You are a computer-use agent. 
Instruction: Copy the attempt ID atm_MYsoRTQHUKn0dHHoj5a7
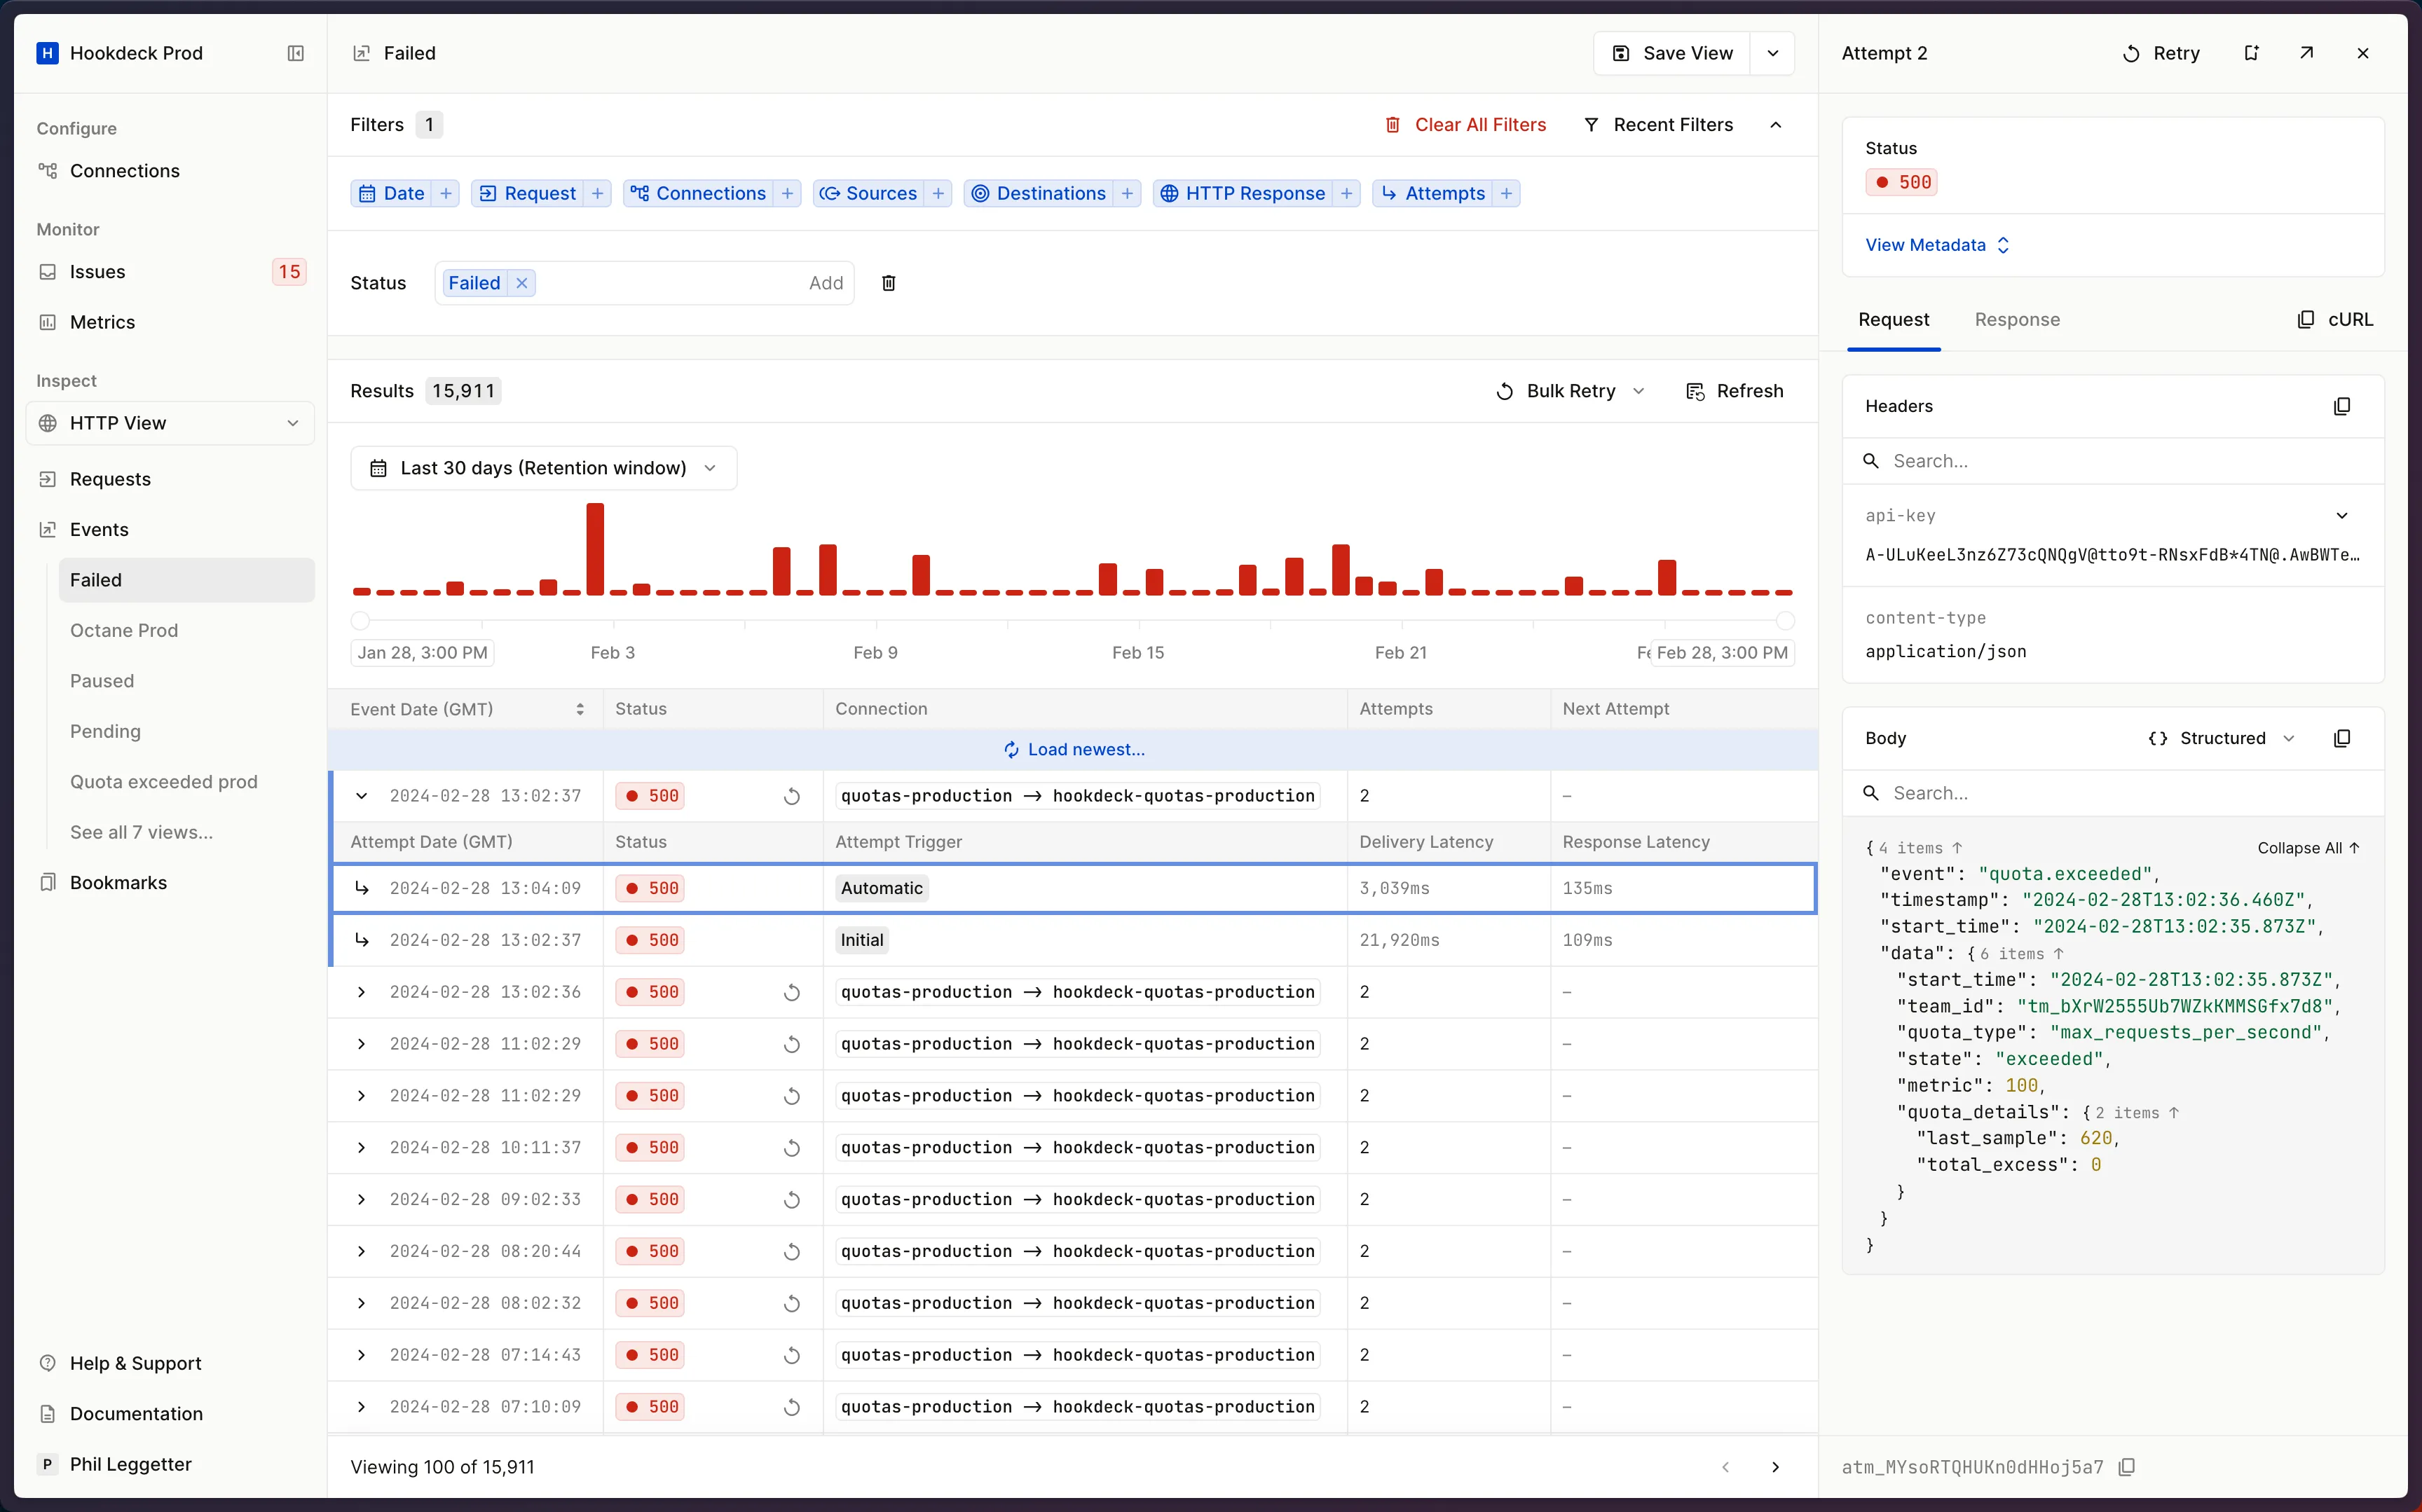pyautogui.click(x=2127, y=1466)
